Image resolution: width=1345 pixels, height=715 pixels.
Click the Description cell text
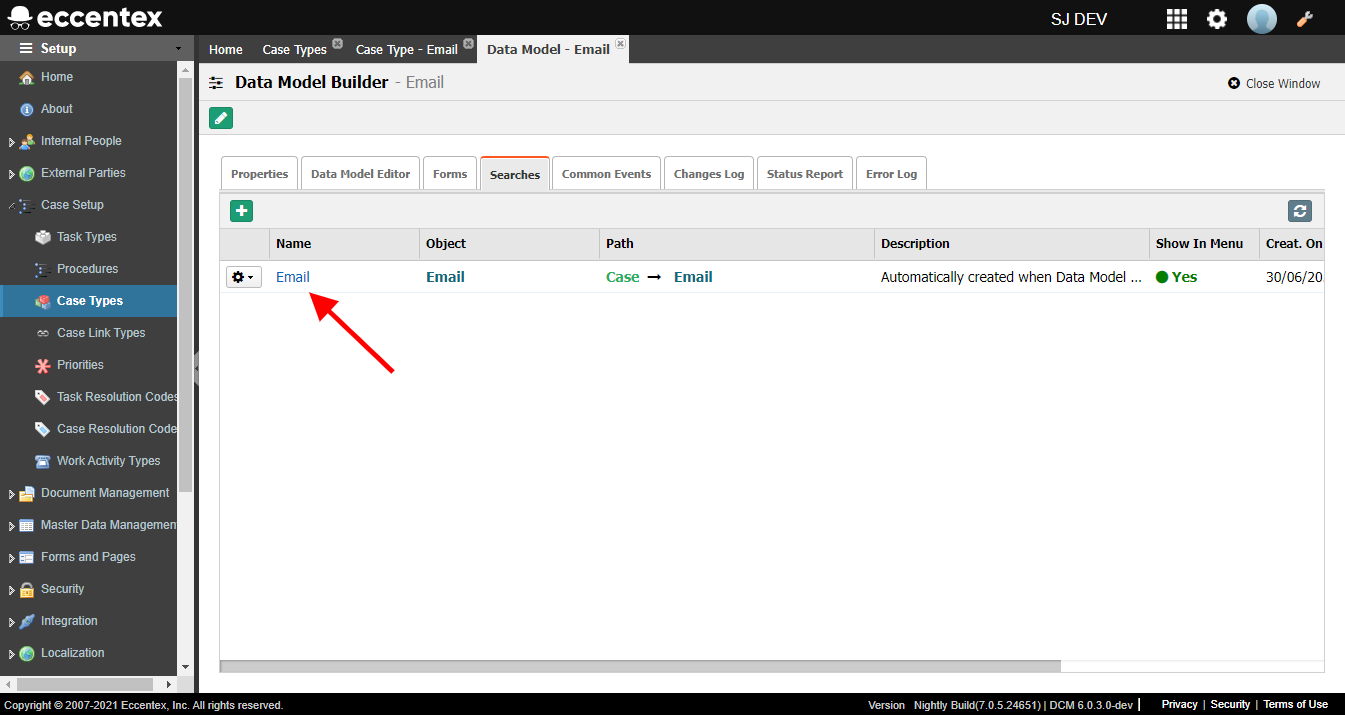(1011, 277)
